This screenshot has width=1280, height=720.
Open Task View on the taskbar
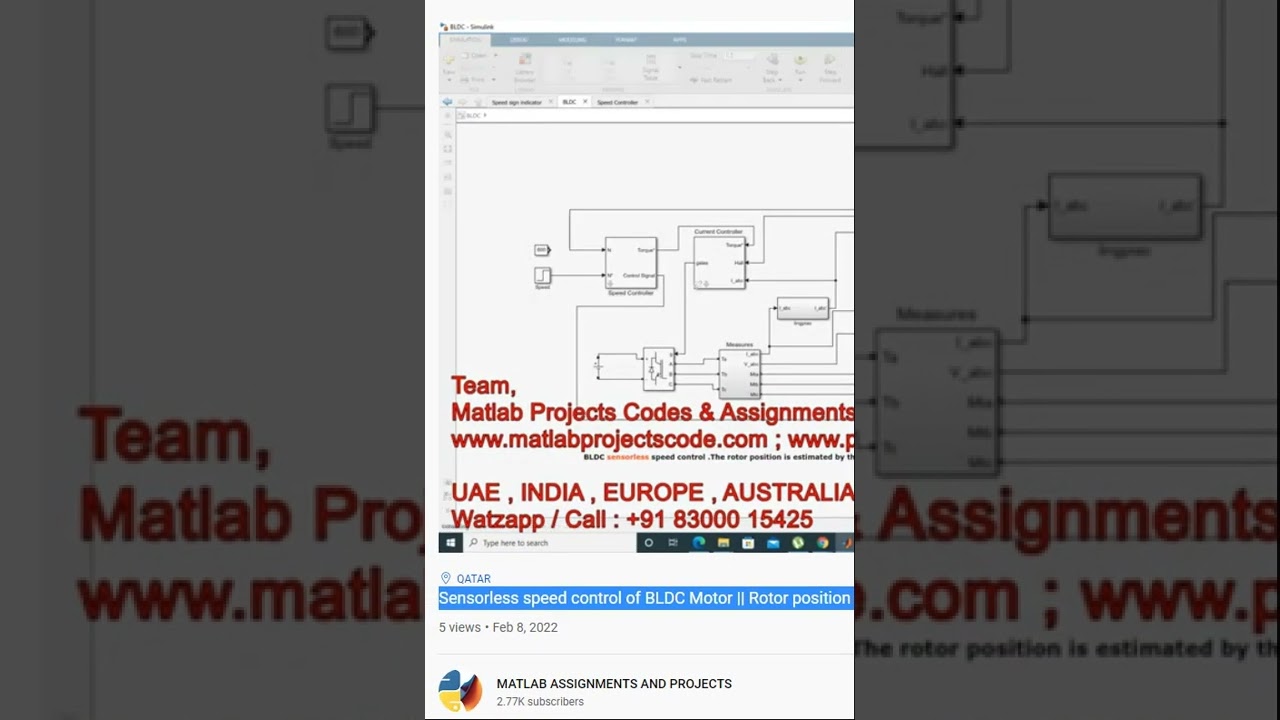[x=674, y=543]
